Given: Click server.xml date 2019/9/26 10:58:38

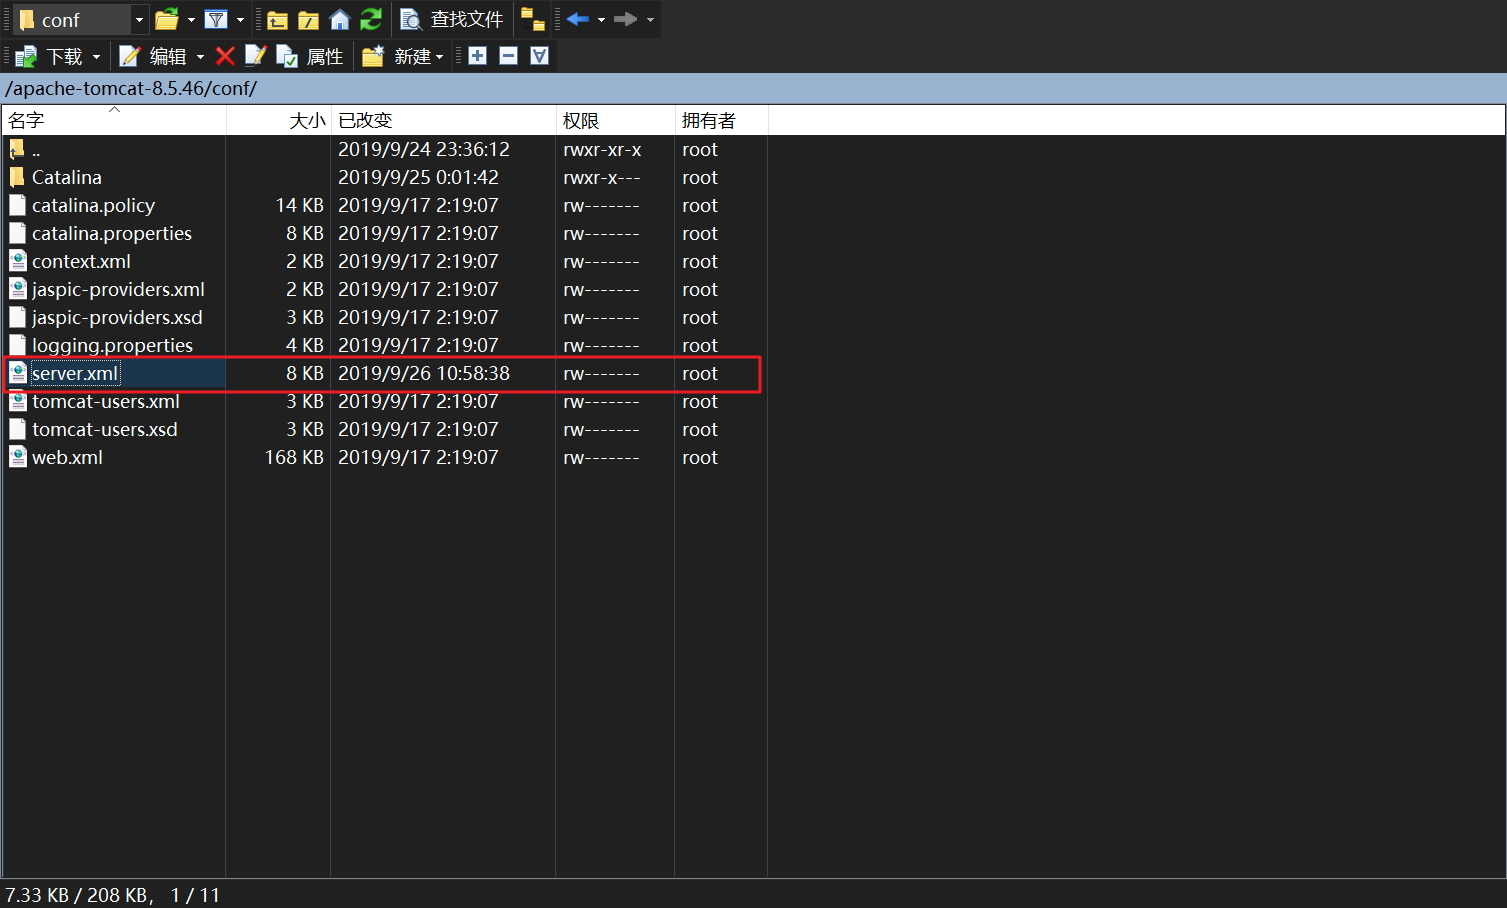Looking at the screenshot, I should (424, 373).
